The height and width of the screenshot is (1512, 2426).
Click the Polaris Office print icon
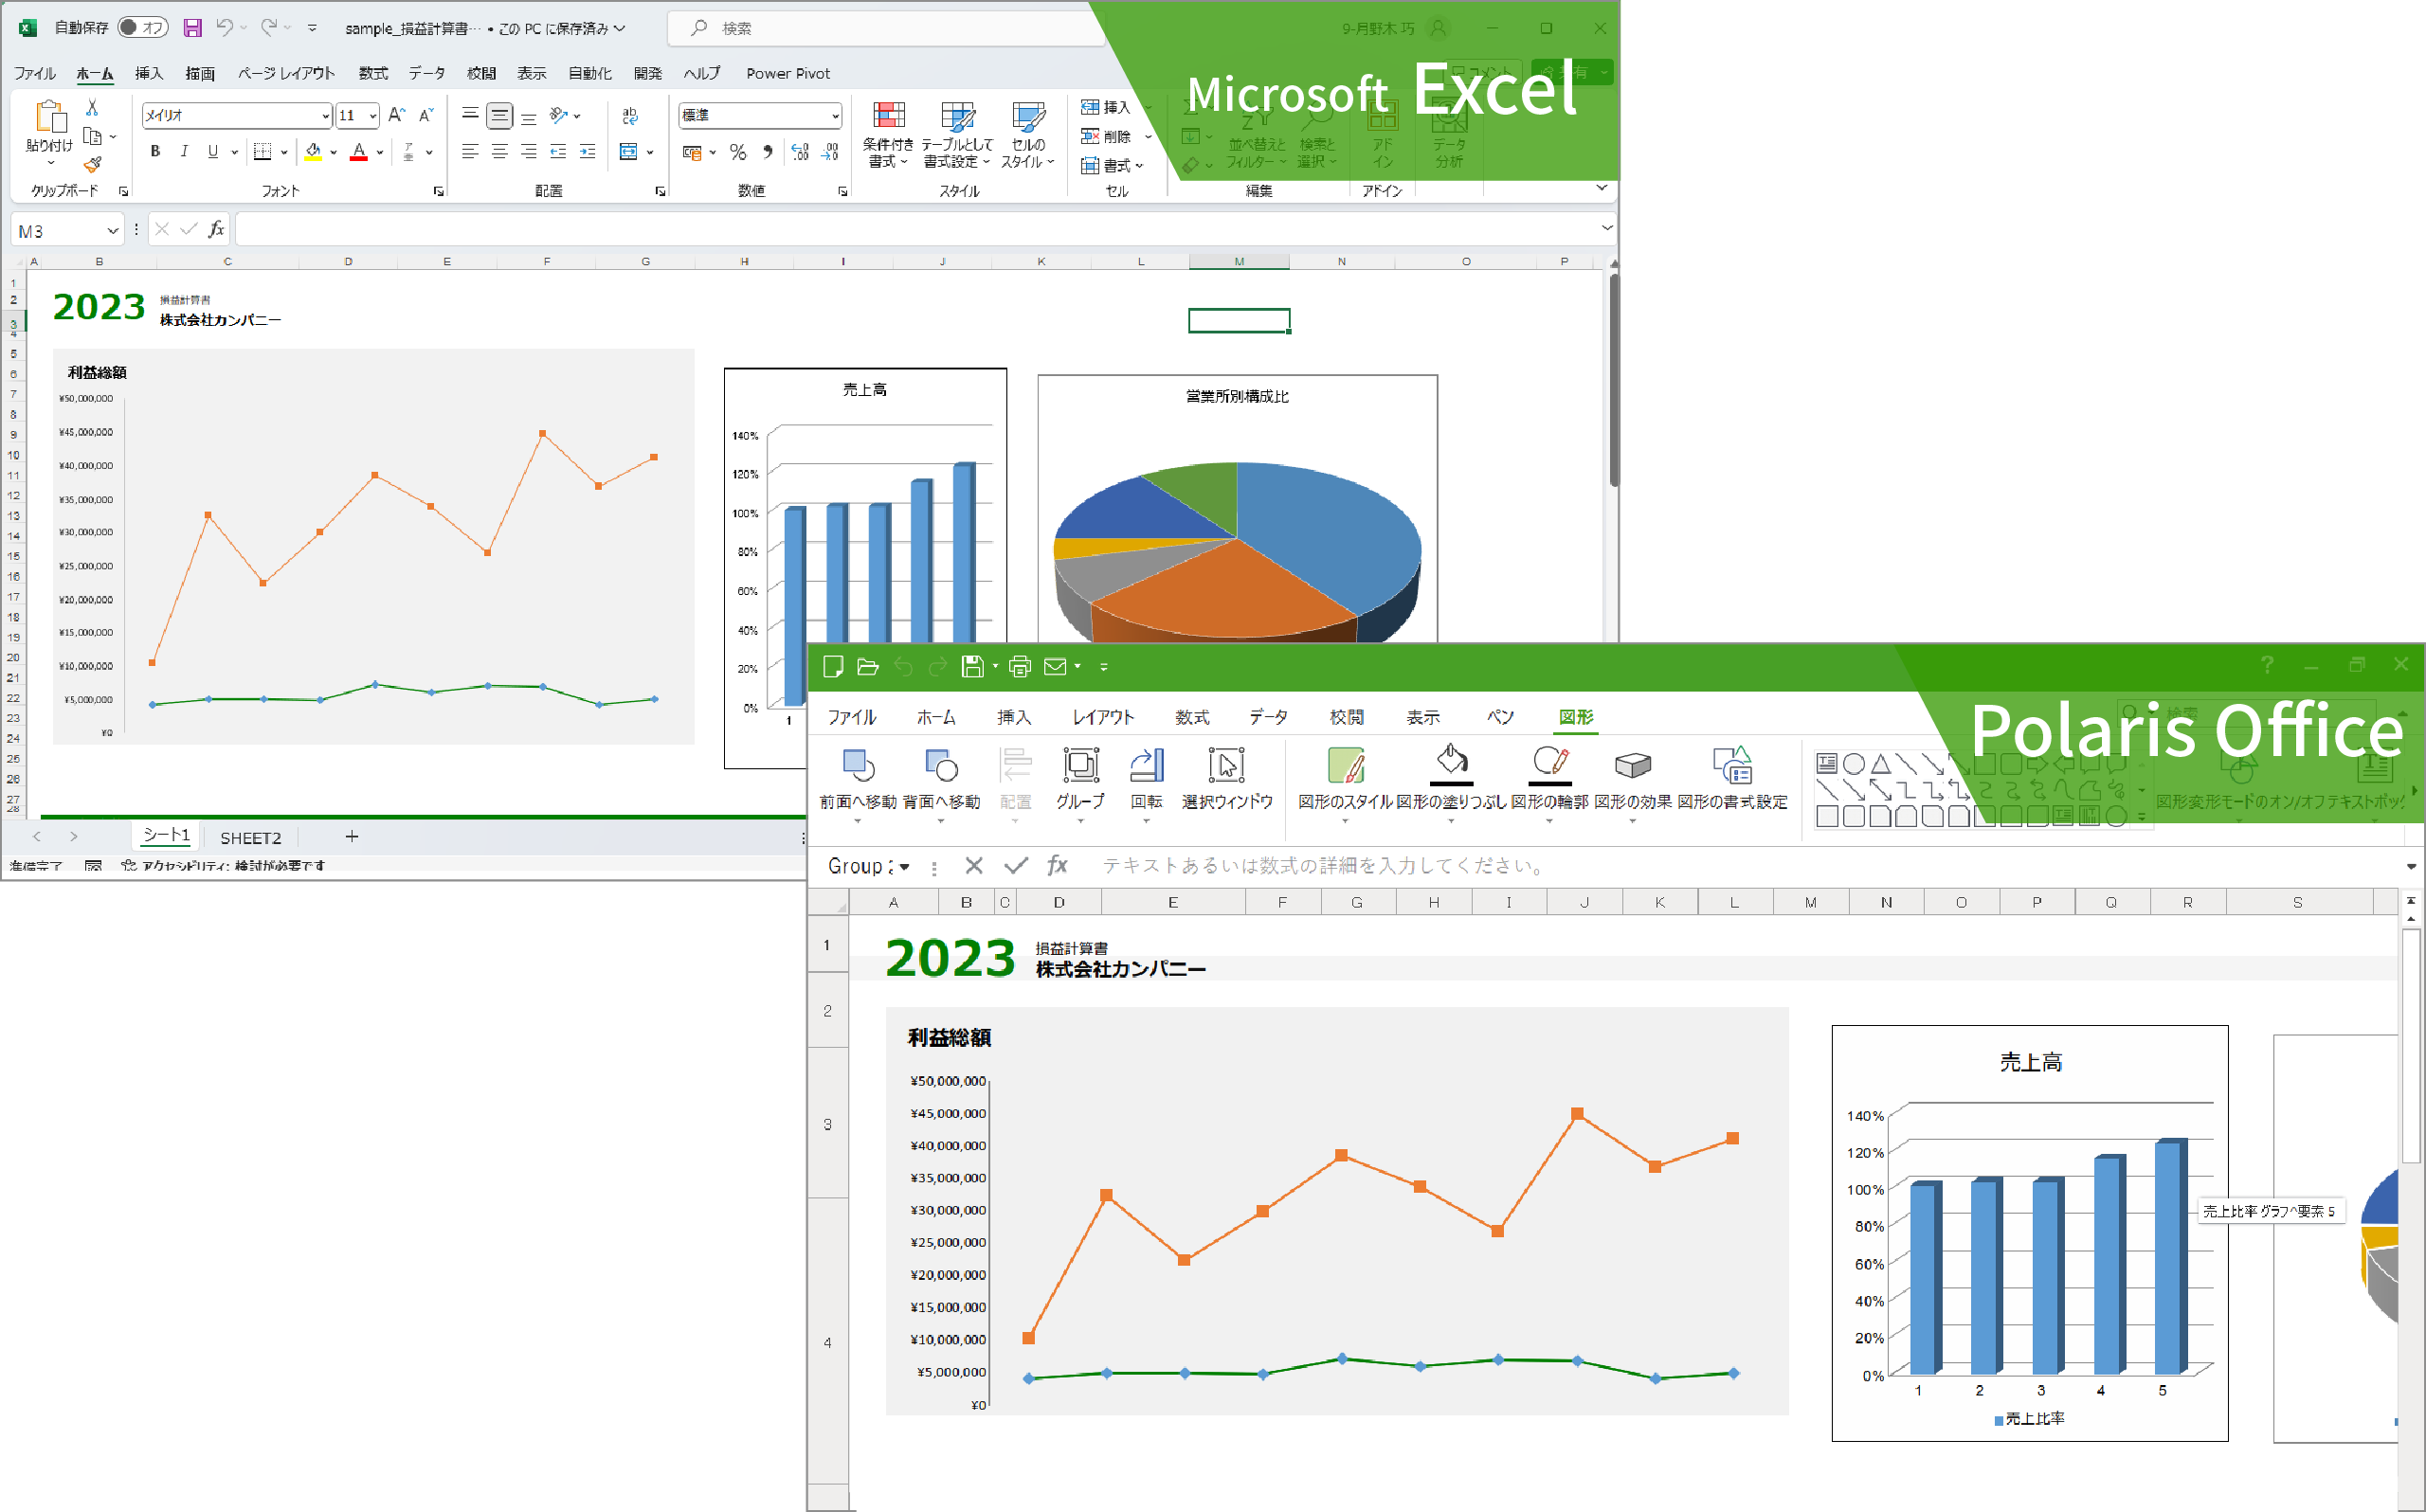(x=1019, y=667)
